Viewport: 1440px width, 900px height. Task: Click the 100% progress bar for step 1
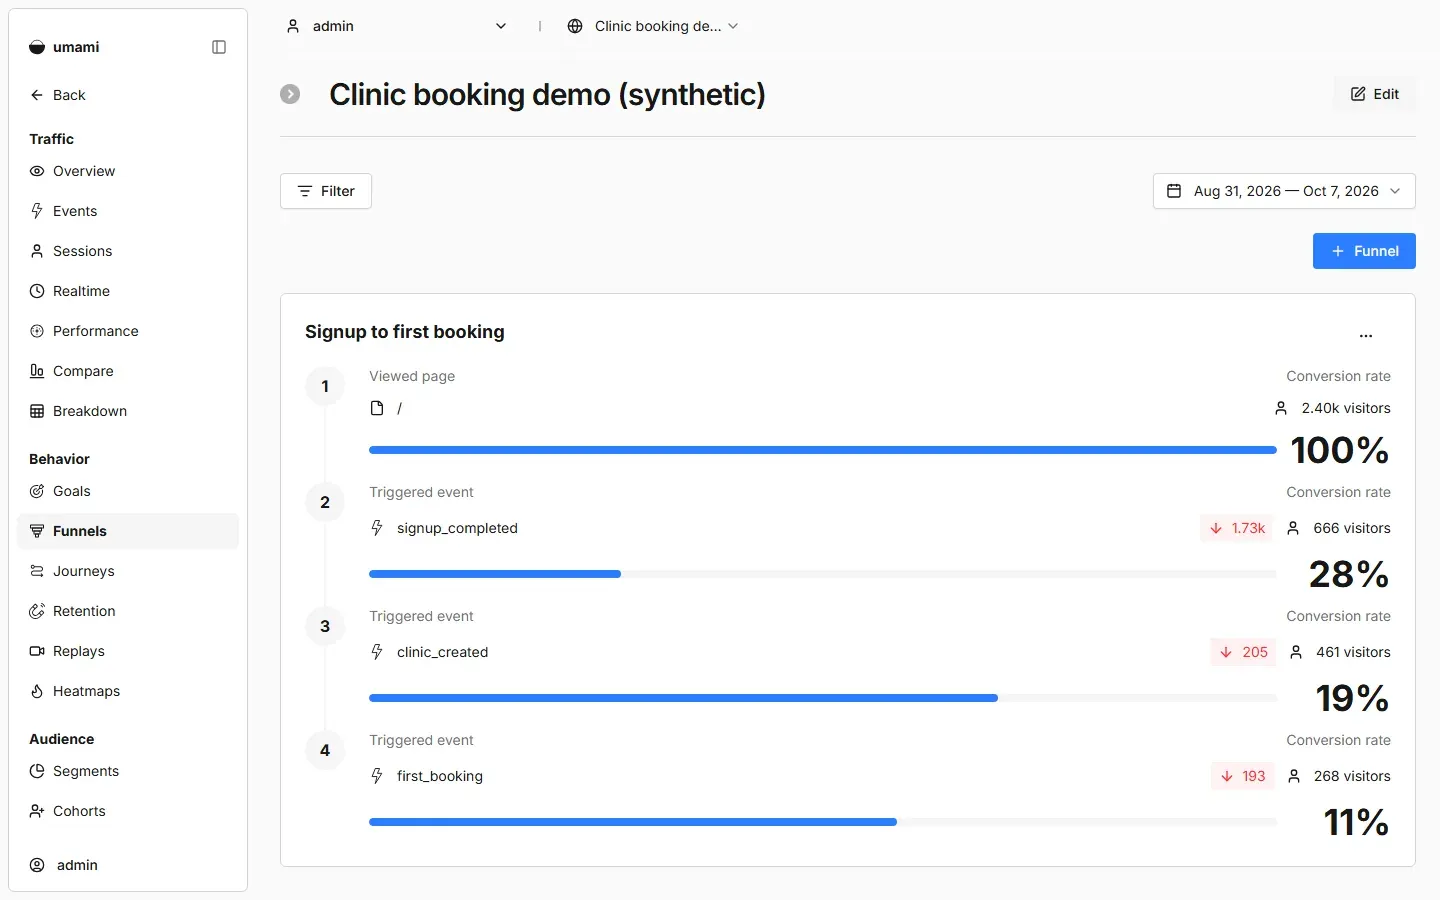pyautogui.click(x=823, y=450)
